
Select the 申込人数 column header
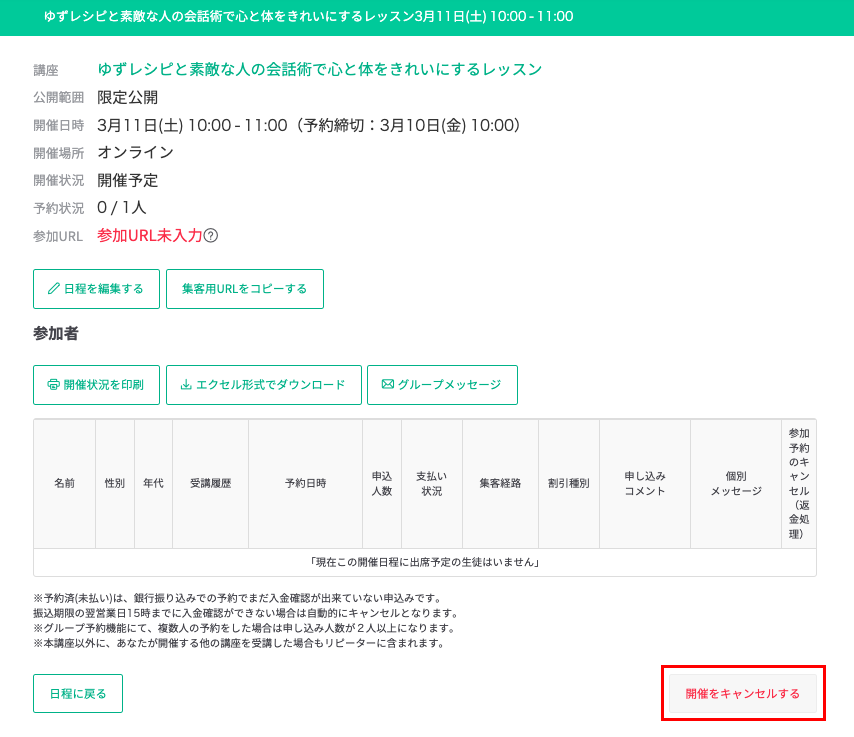tap(382, 483)
